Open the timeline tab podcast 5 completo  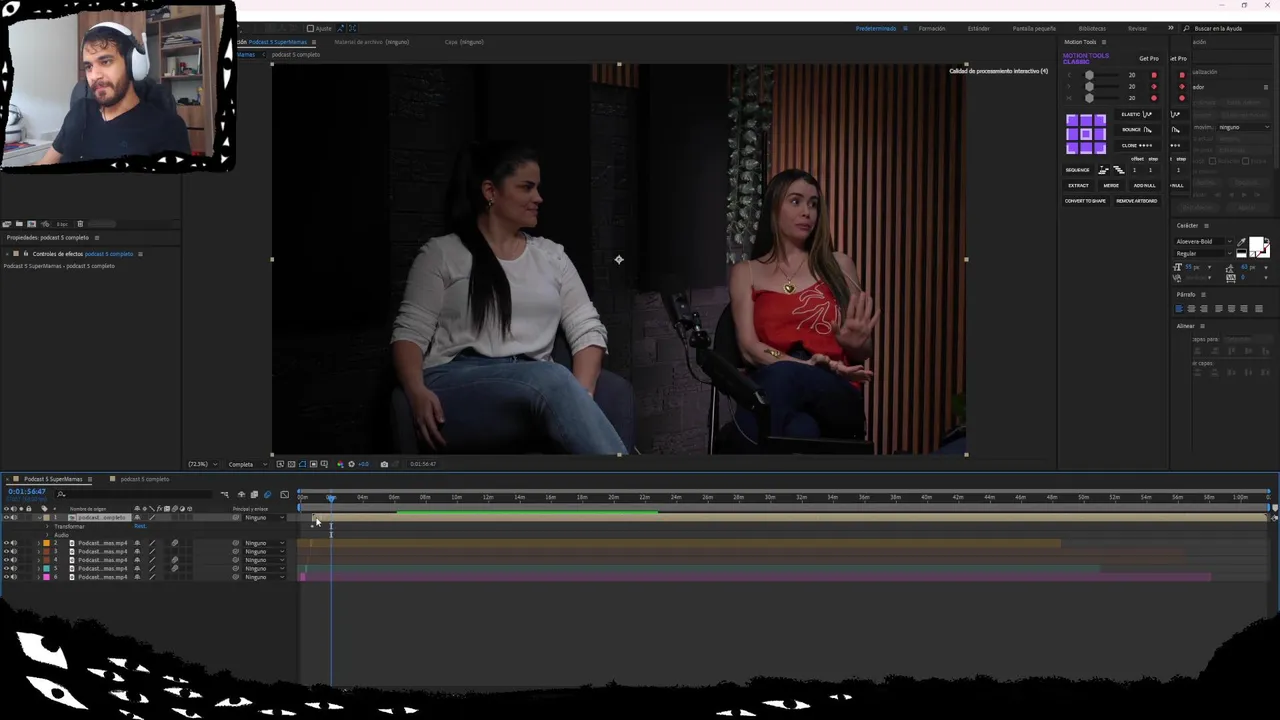145,479
